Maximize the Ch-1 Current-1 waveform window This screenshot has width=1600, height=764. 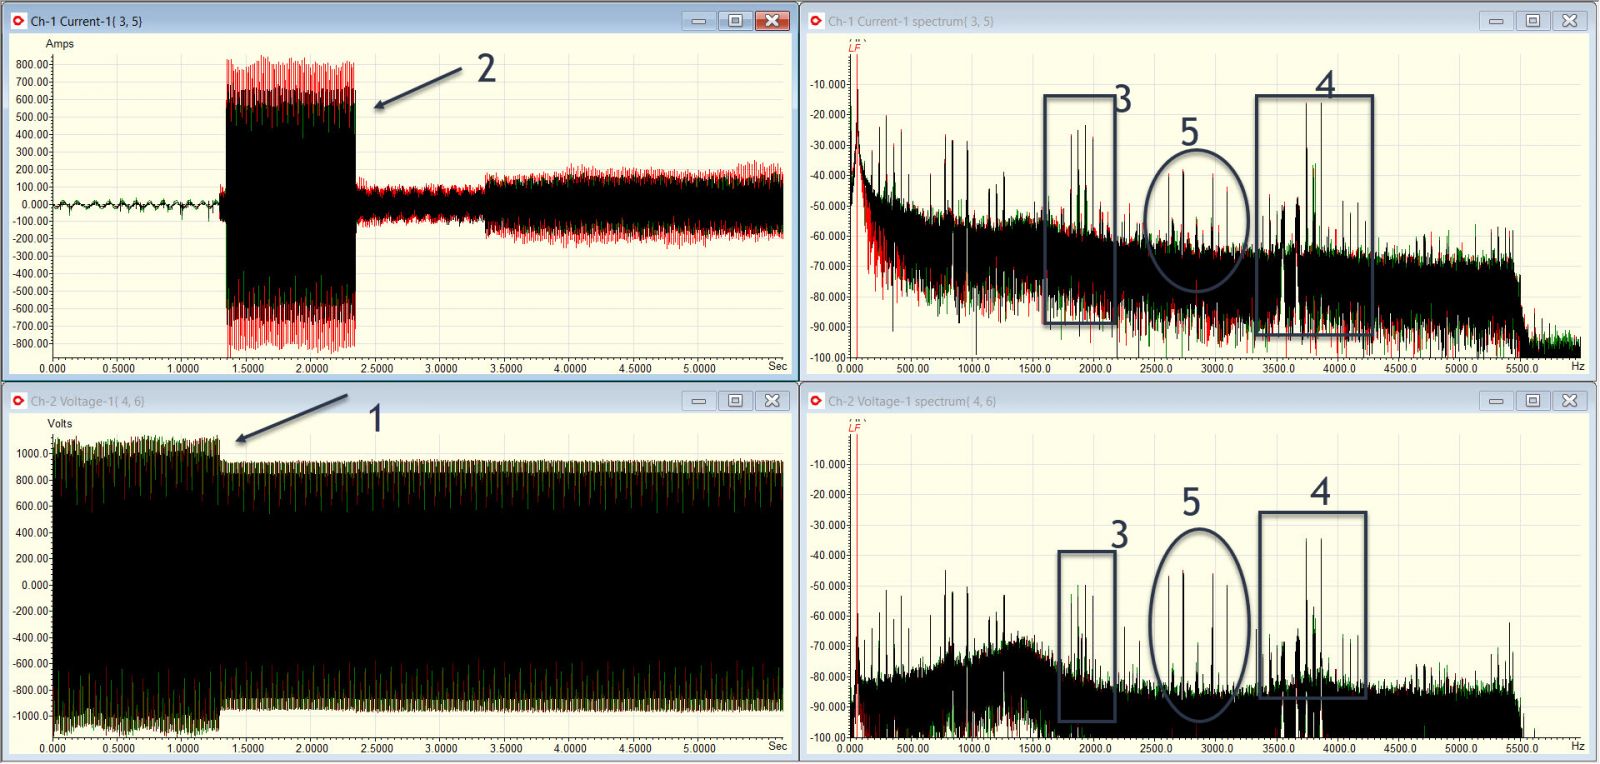tap(735, 21)
